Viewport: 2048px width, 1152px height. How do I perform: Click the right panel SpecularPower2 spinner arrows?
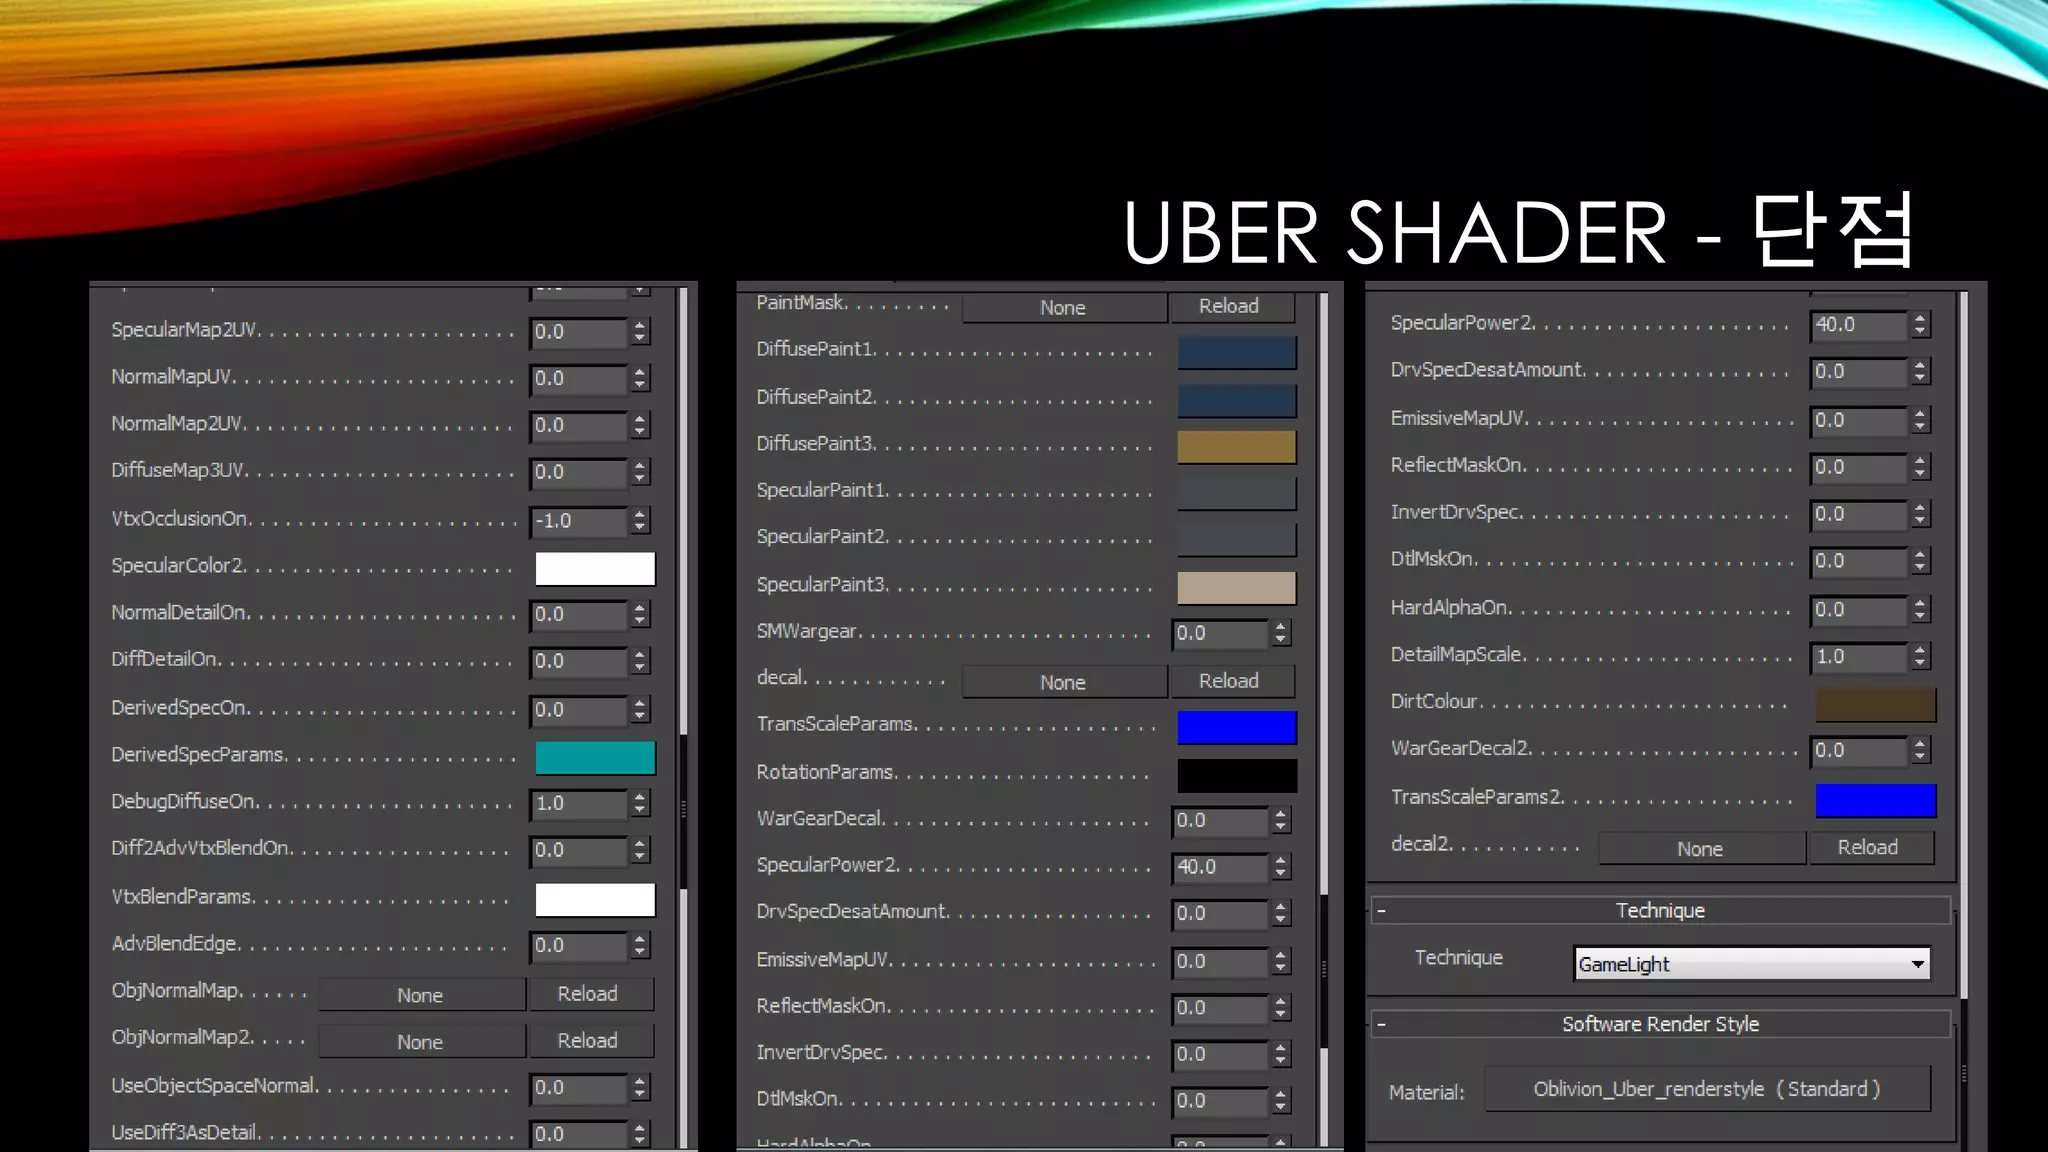coord(1920,325)
